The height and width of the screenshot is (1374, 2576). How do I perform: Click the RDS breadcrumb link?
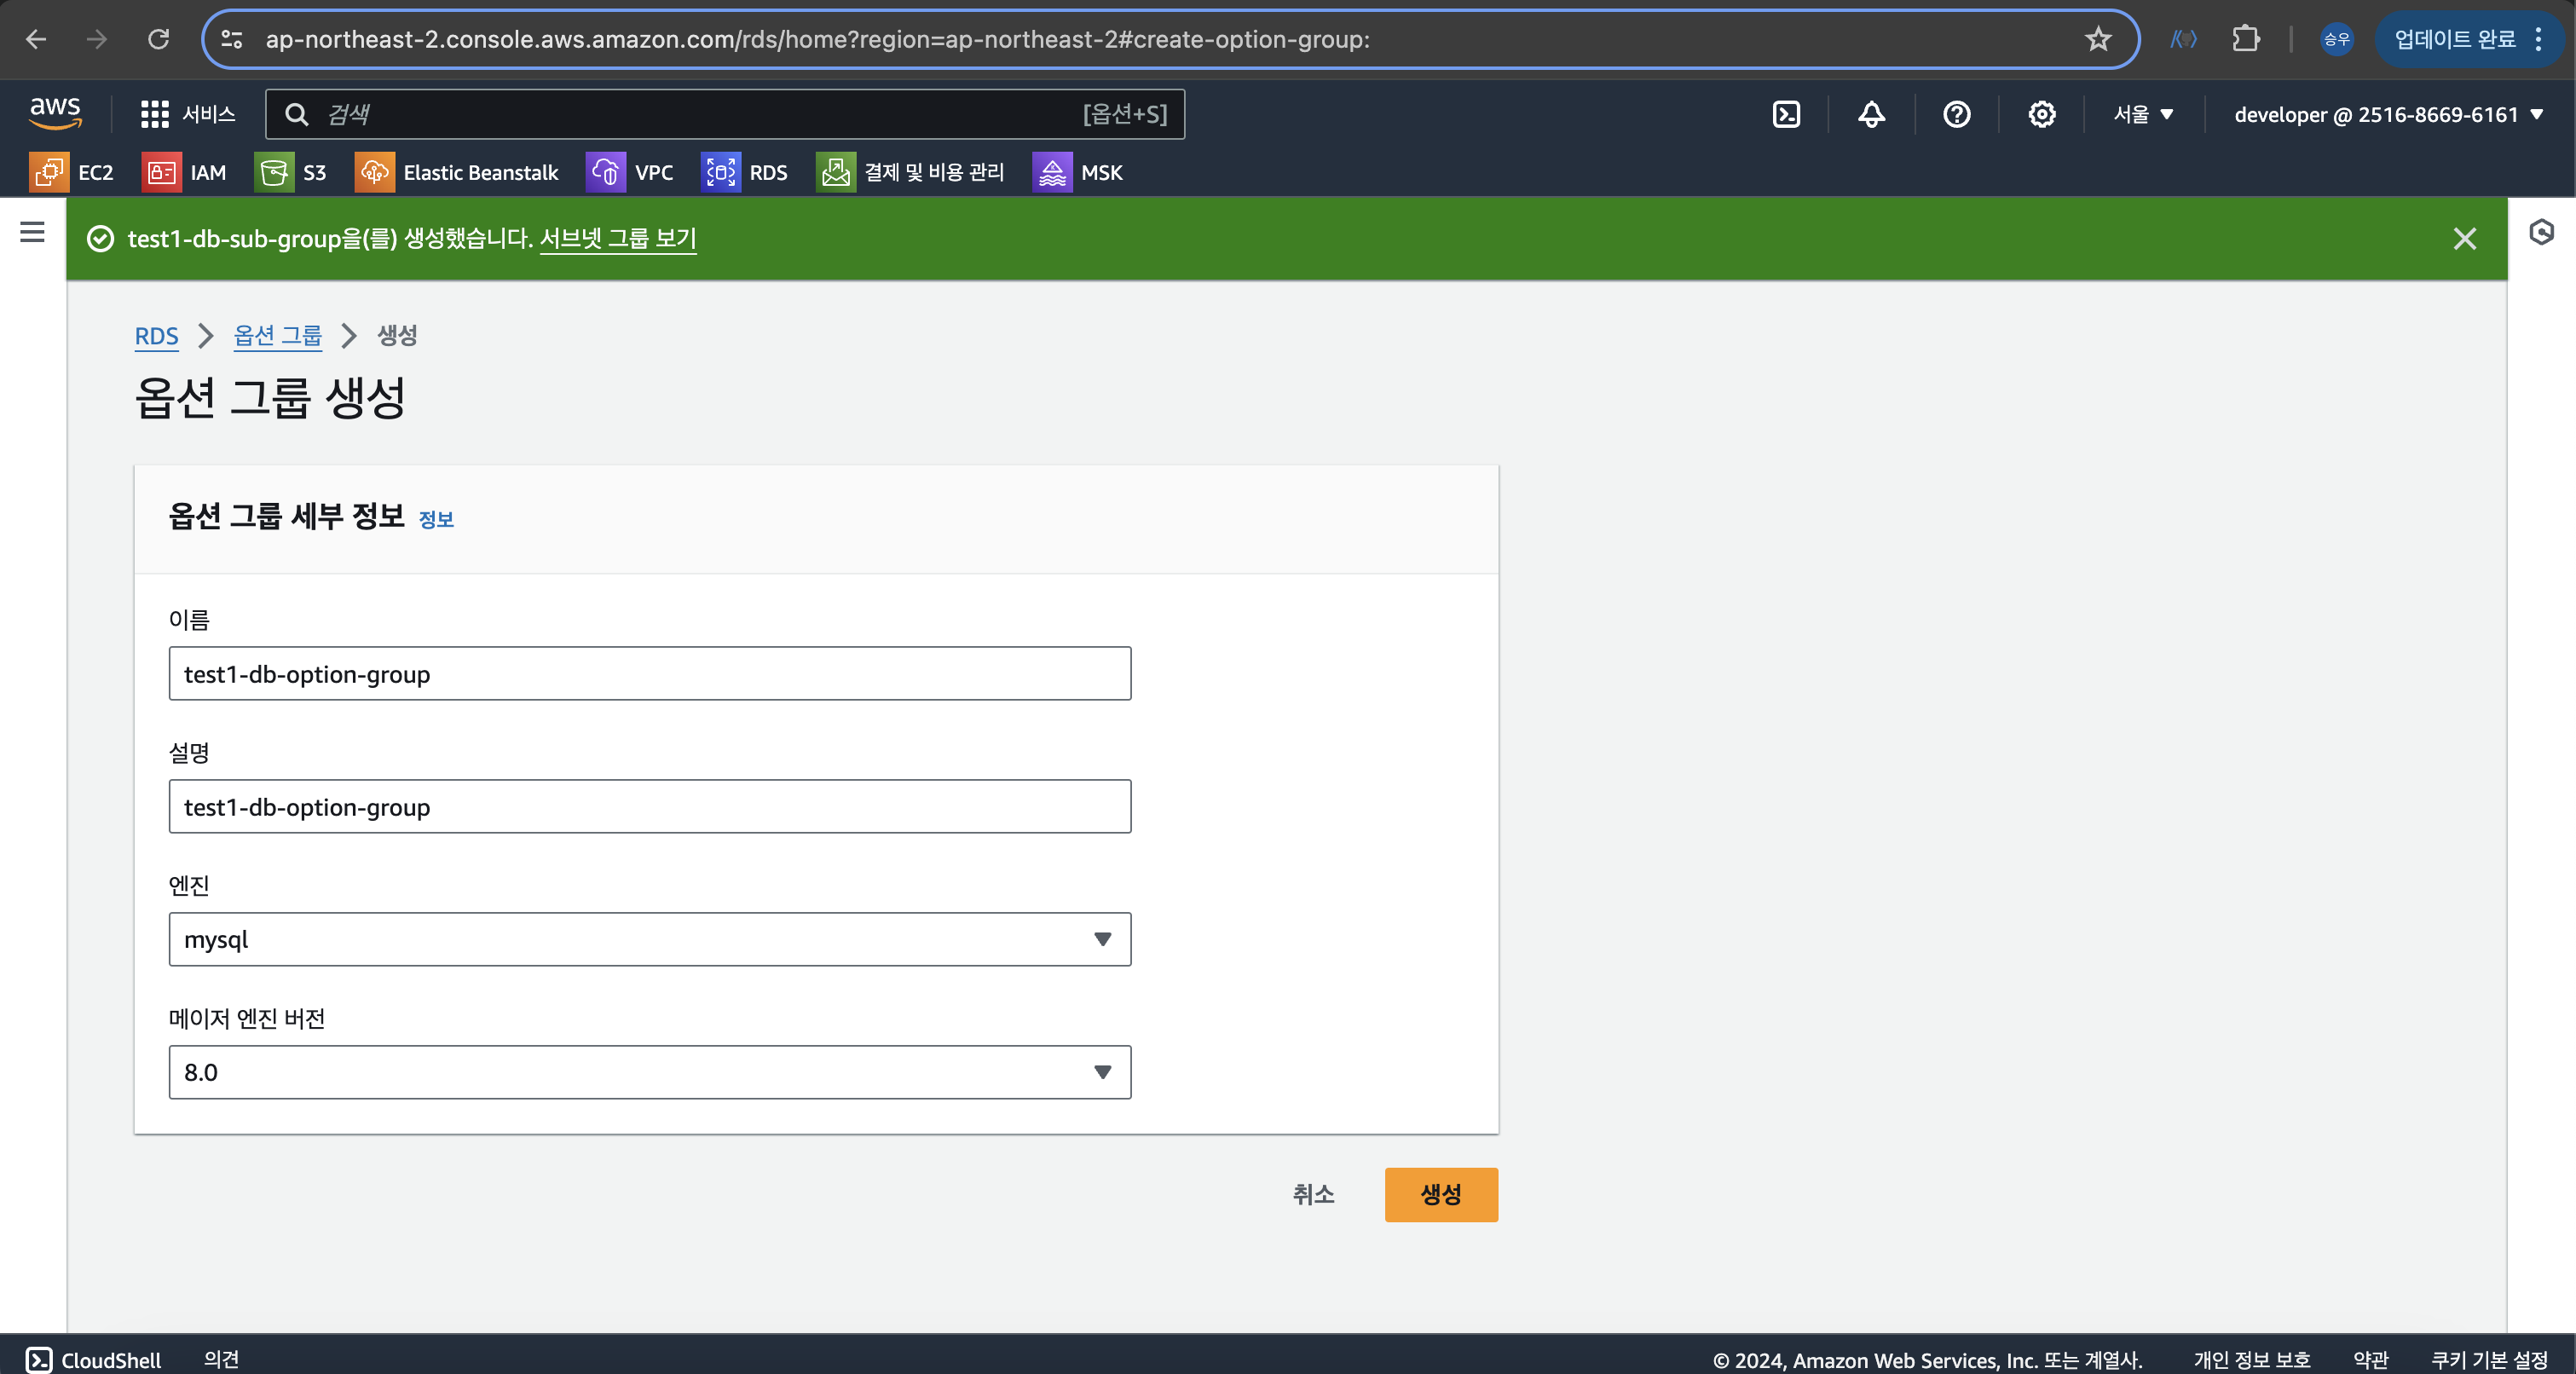pyautogui.click(x=156, y=335)
